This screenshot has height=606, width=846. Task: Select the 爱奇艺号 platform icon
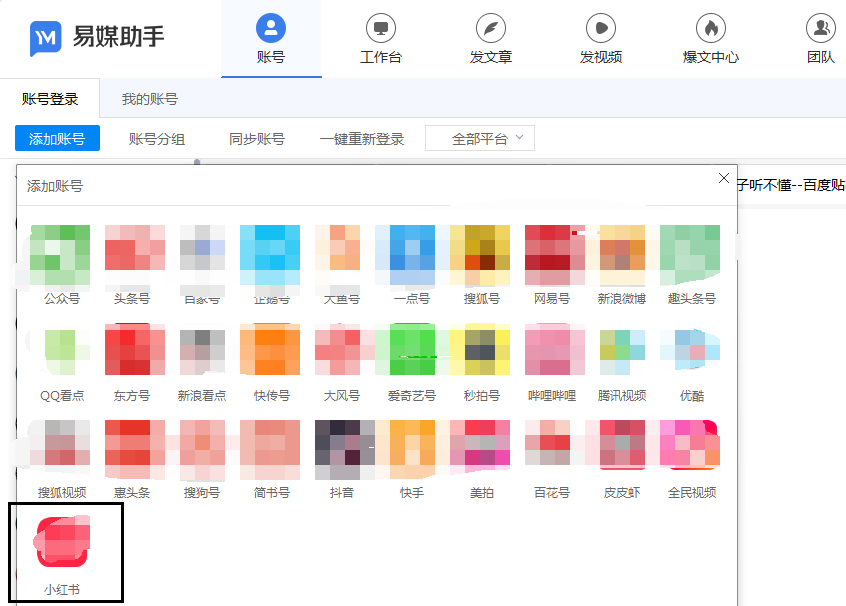[412, 349]
